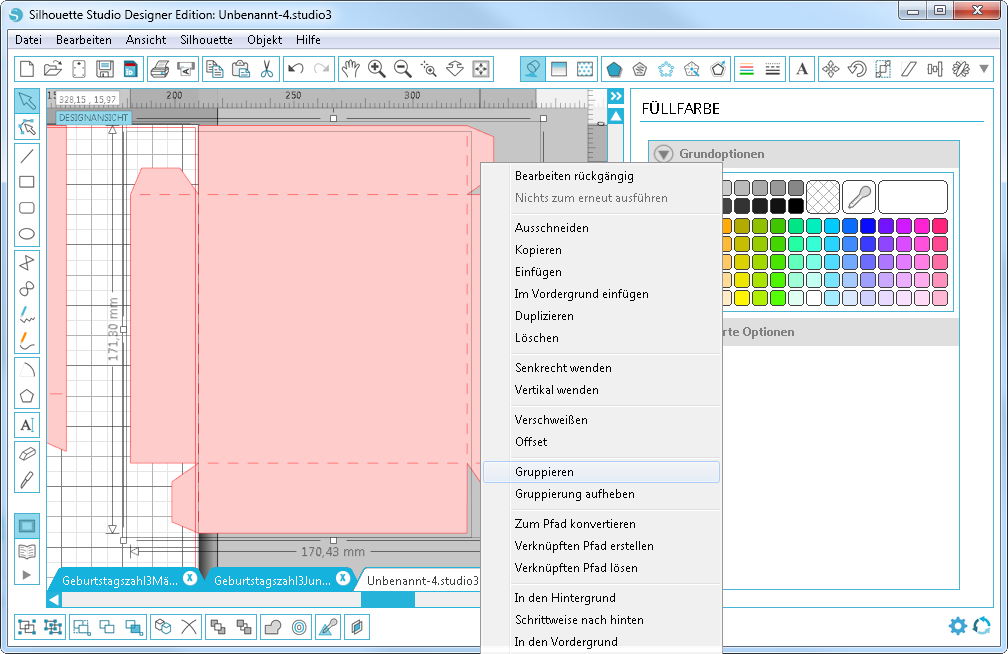Select the Eraser tool in left toolbar
This screenshot has width=1008, height=654.
(x=27, y=452)
